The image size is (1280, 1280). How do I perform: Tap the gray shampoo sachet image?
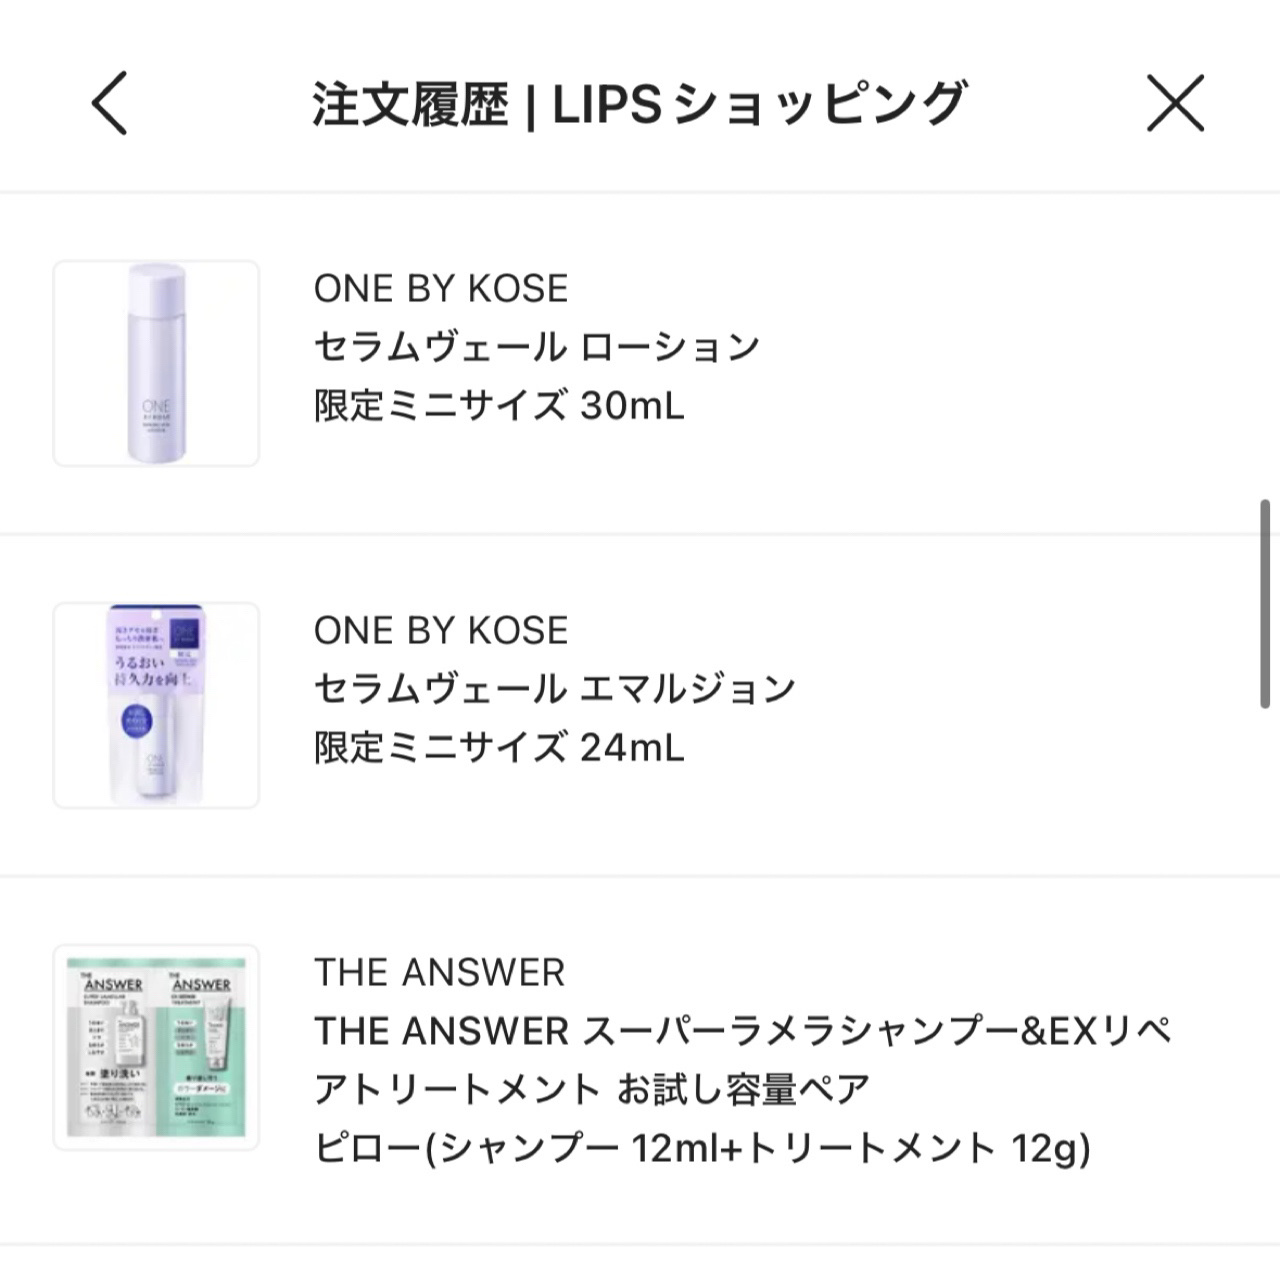coord(113,1046)
